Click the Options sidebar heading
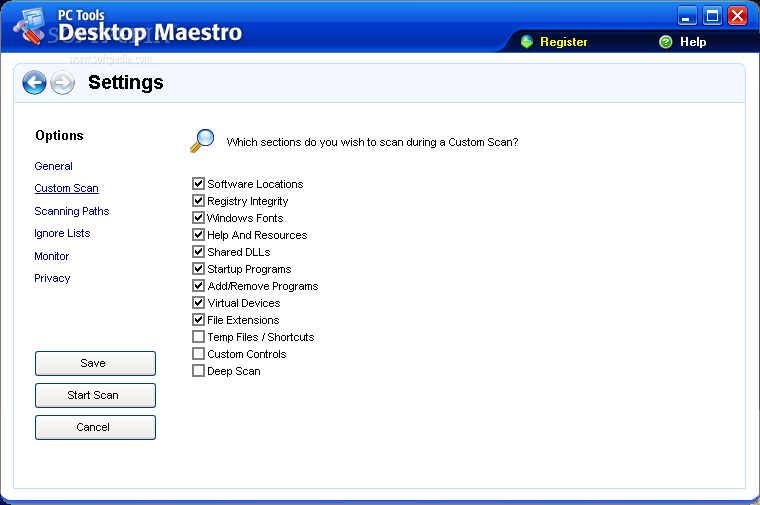 point(59,136)
